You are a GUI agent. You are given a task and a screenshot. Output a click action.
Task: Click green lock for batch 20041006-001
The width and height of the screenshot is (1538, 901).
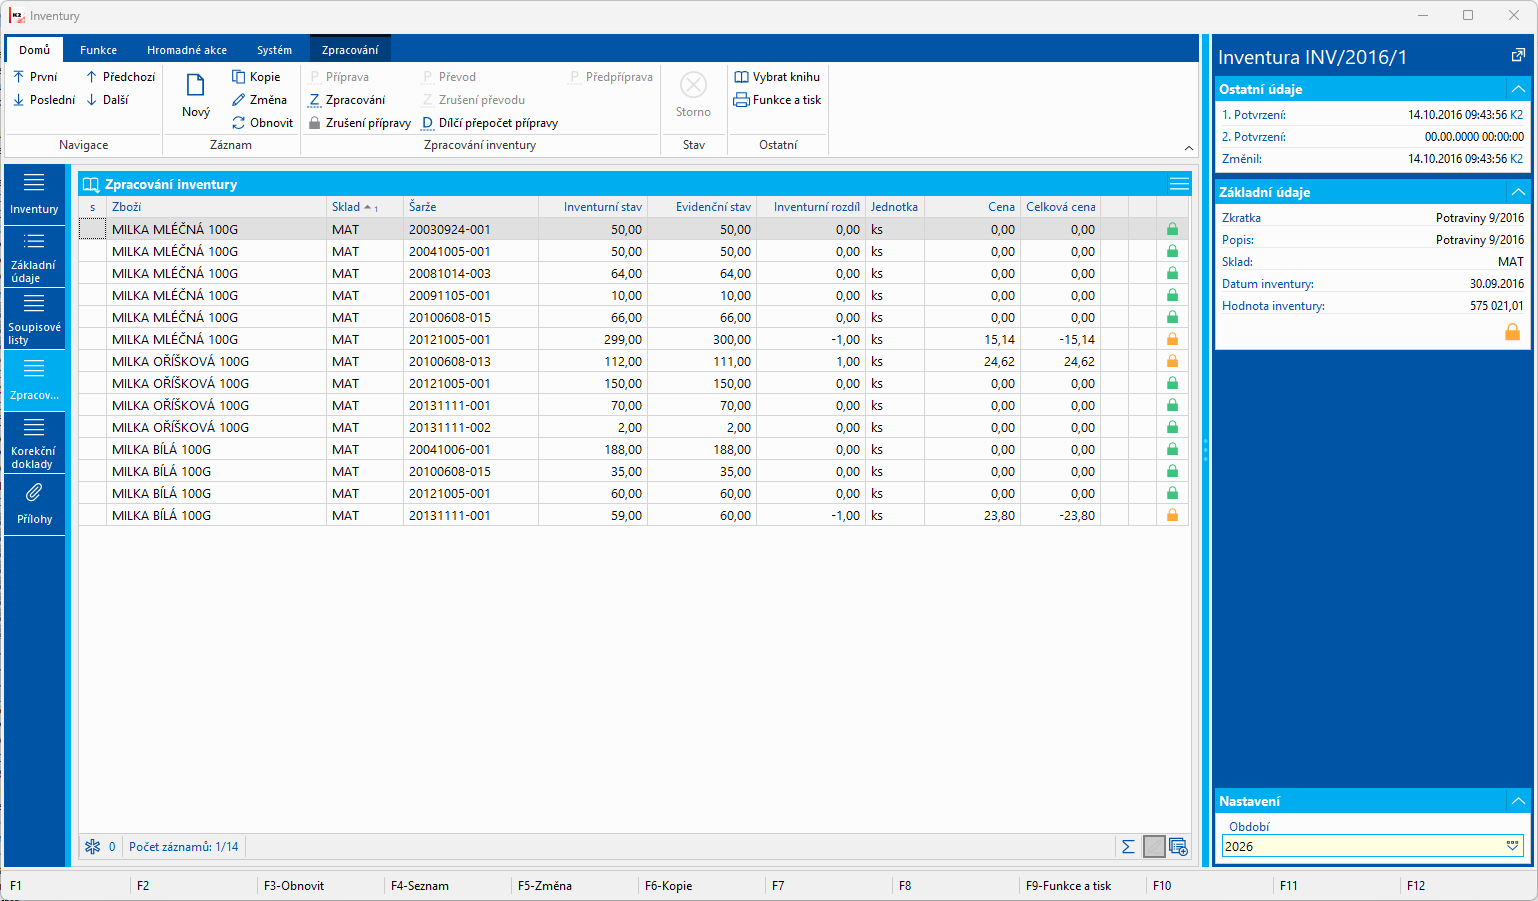pyautogui.click(x=1172, y=449)
